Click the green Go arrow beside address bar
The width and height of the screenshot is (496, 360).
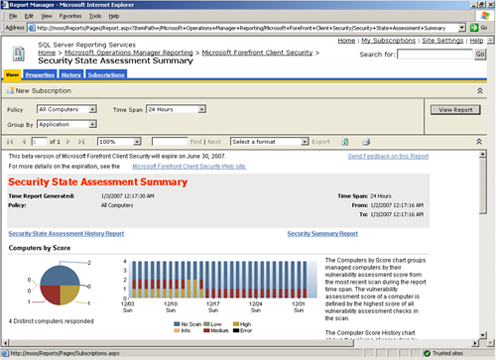[x=474, y=28]
